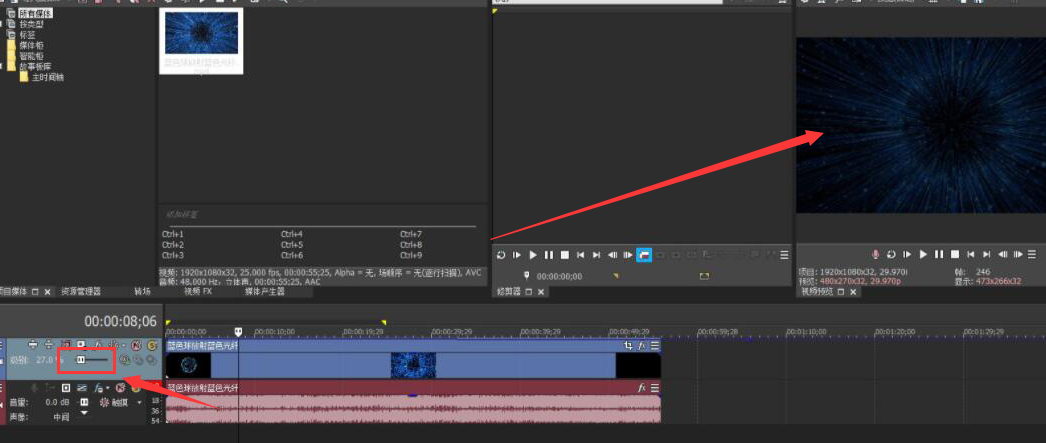Close the project media panel tab
1046x443 pixels.
47,292
